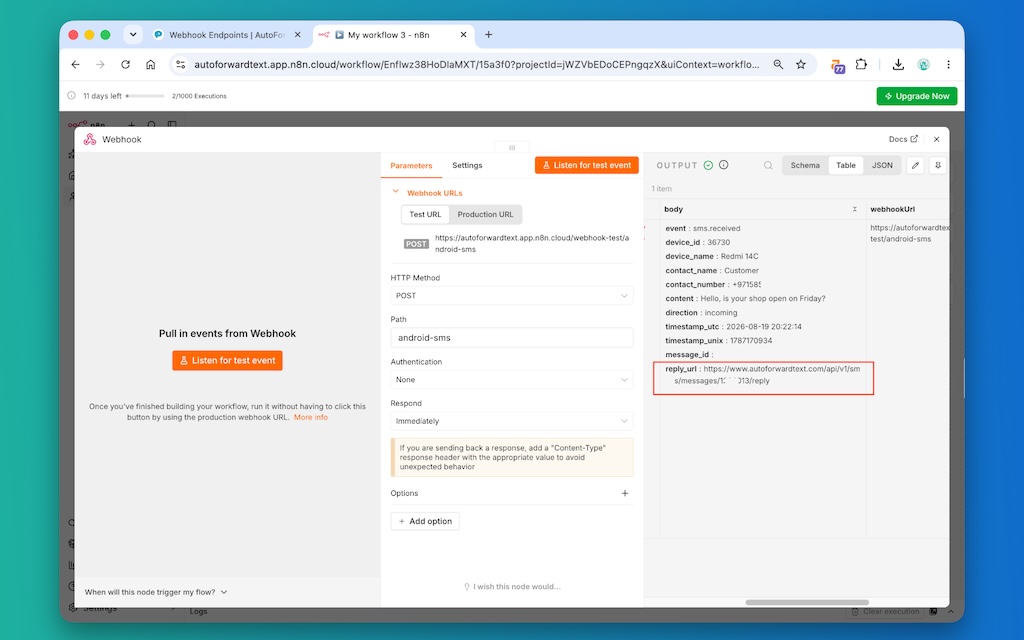Click the Upgrade Now button

(917, 96)
